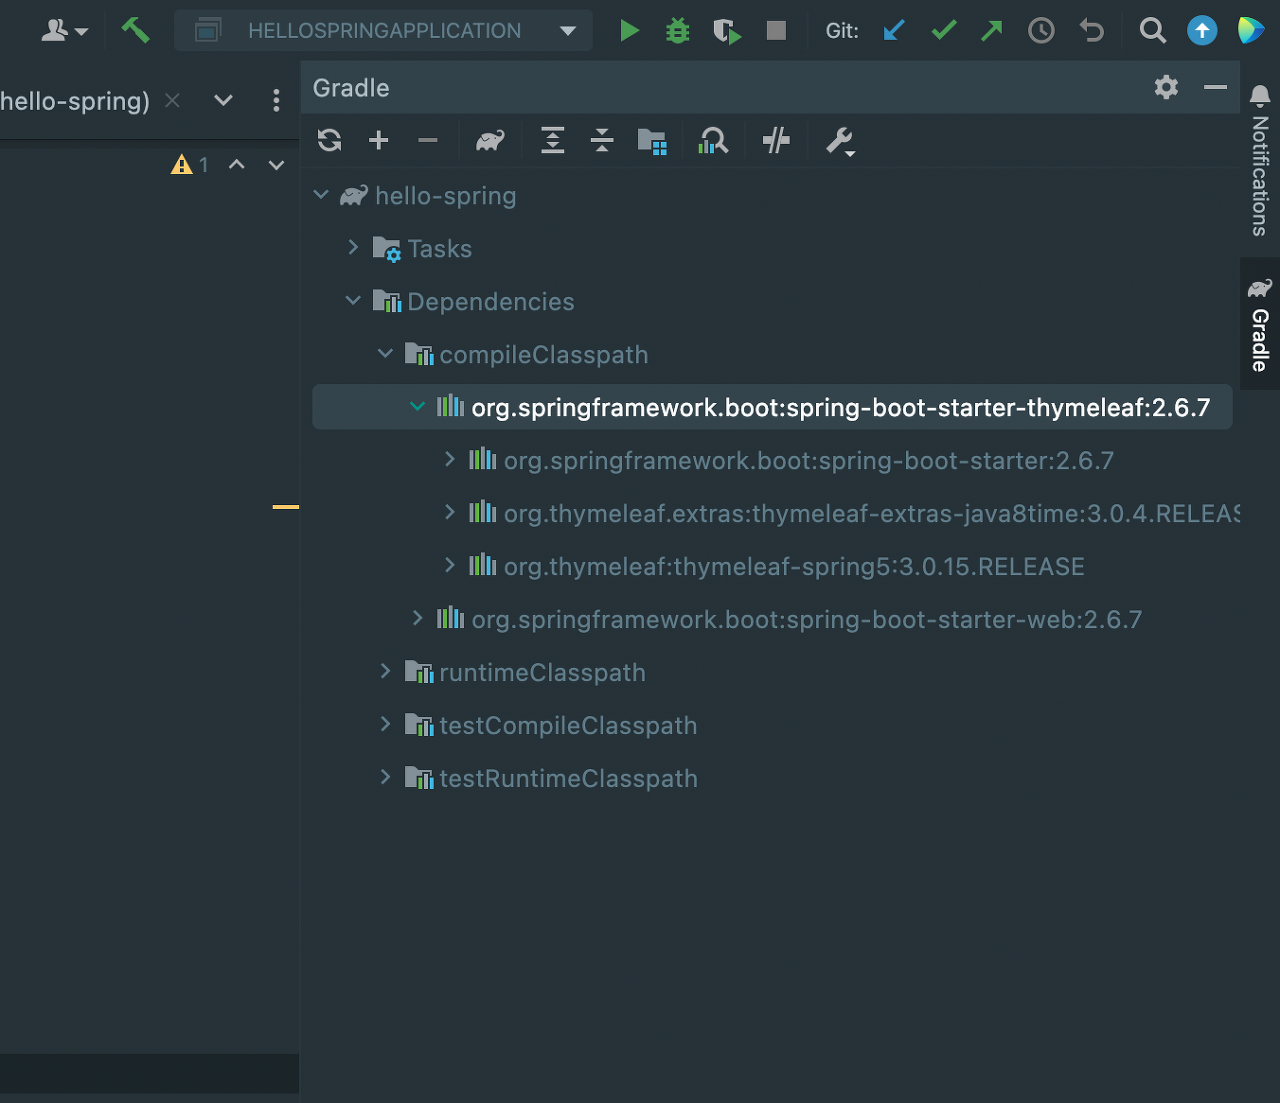Select the Gradle side tab
1280x1103 pixels.
[1260, 324]
